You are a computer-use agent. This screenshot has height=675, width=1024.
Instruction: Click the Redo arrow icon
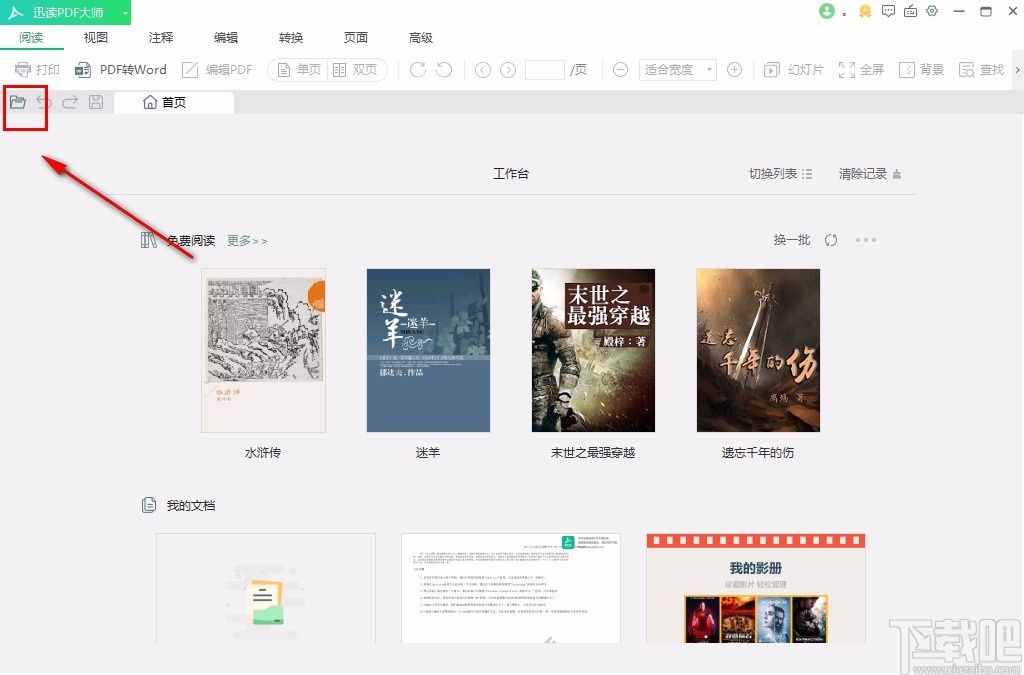pyautogui.click(x=68, y=101)
